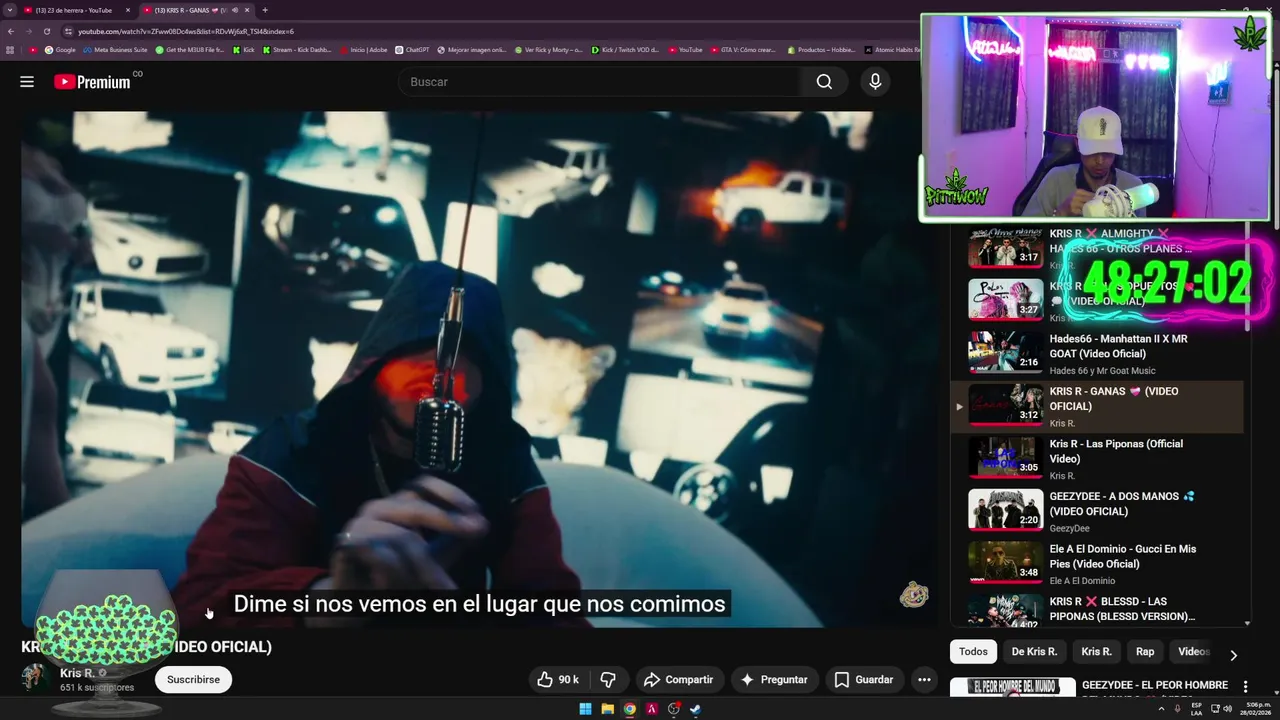Image resolution: width=1280 pixels, height=720 pixels.
Task: Open the browser apps grid icon
Action: [x=10, y=50]
